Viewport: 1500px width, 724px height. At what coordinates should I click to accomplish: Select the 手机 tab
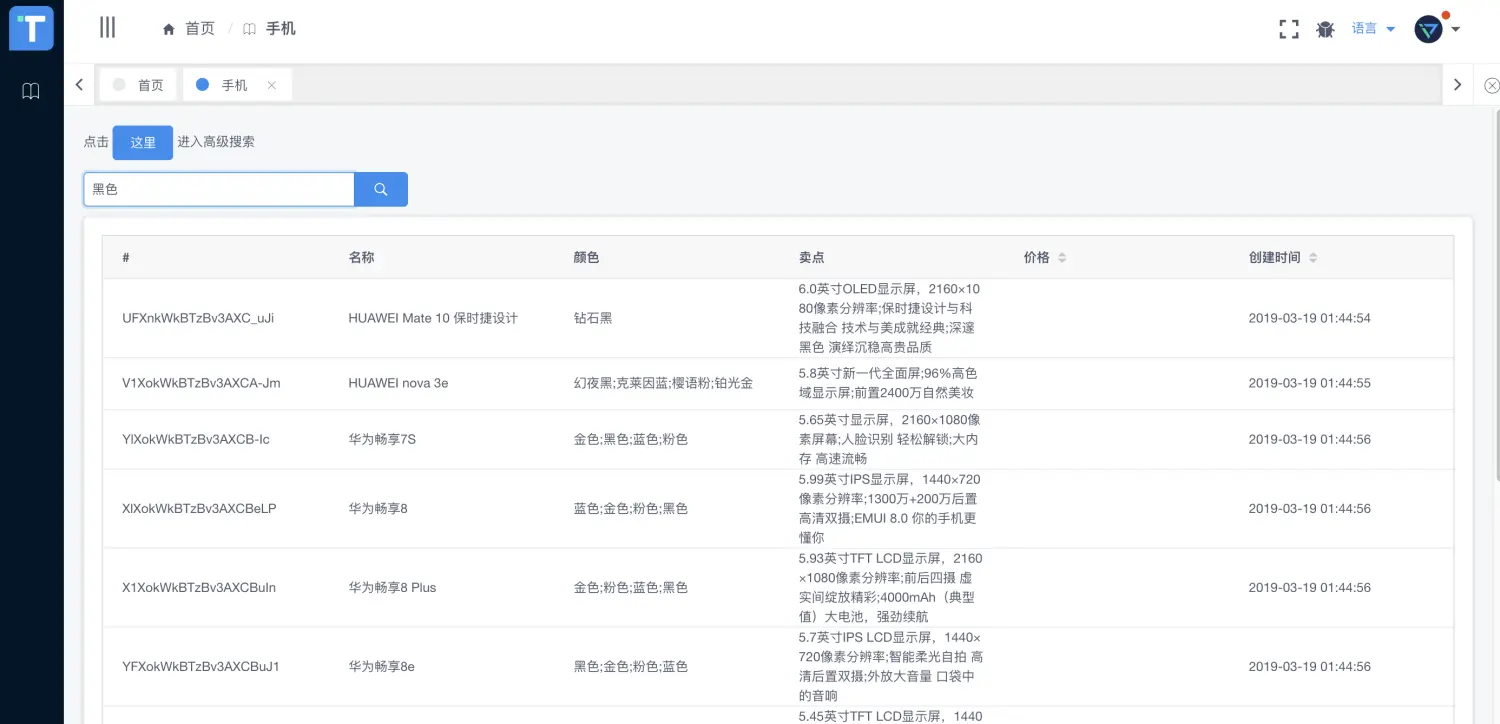click(237, 85)
